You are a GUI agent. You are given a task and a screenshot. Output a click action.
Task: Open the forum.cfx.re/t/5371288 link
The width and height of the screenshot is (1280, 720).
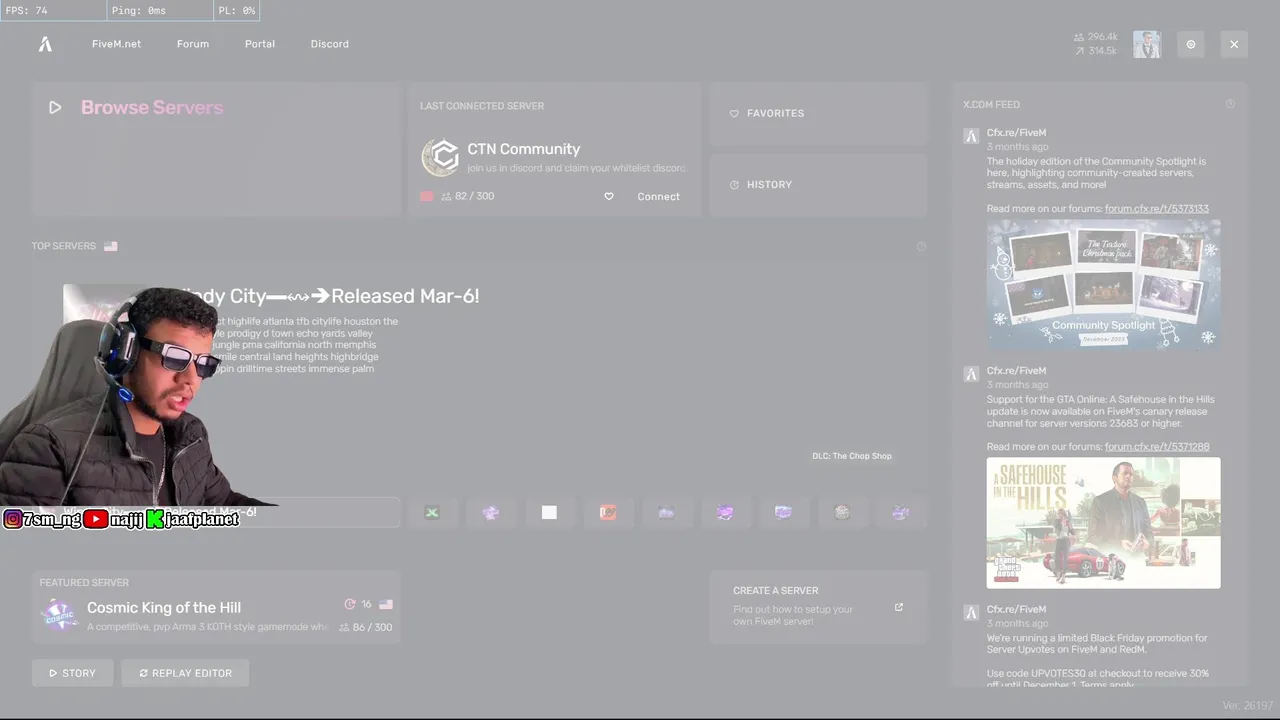tap(1157, 447)
